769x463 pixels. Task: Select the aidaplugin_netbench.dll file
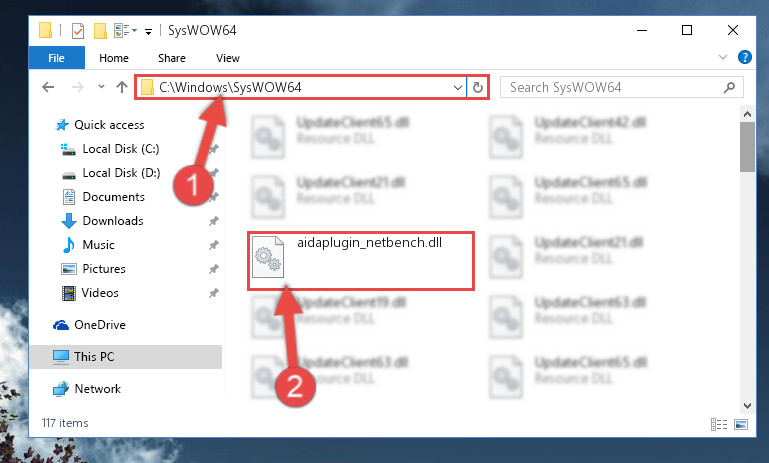click(x=361, y=261)
